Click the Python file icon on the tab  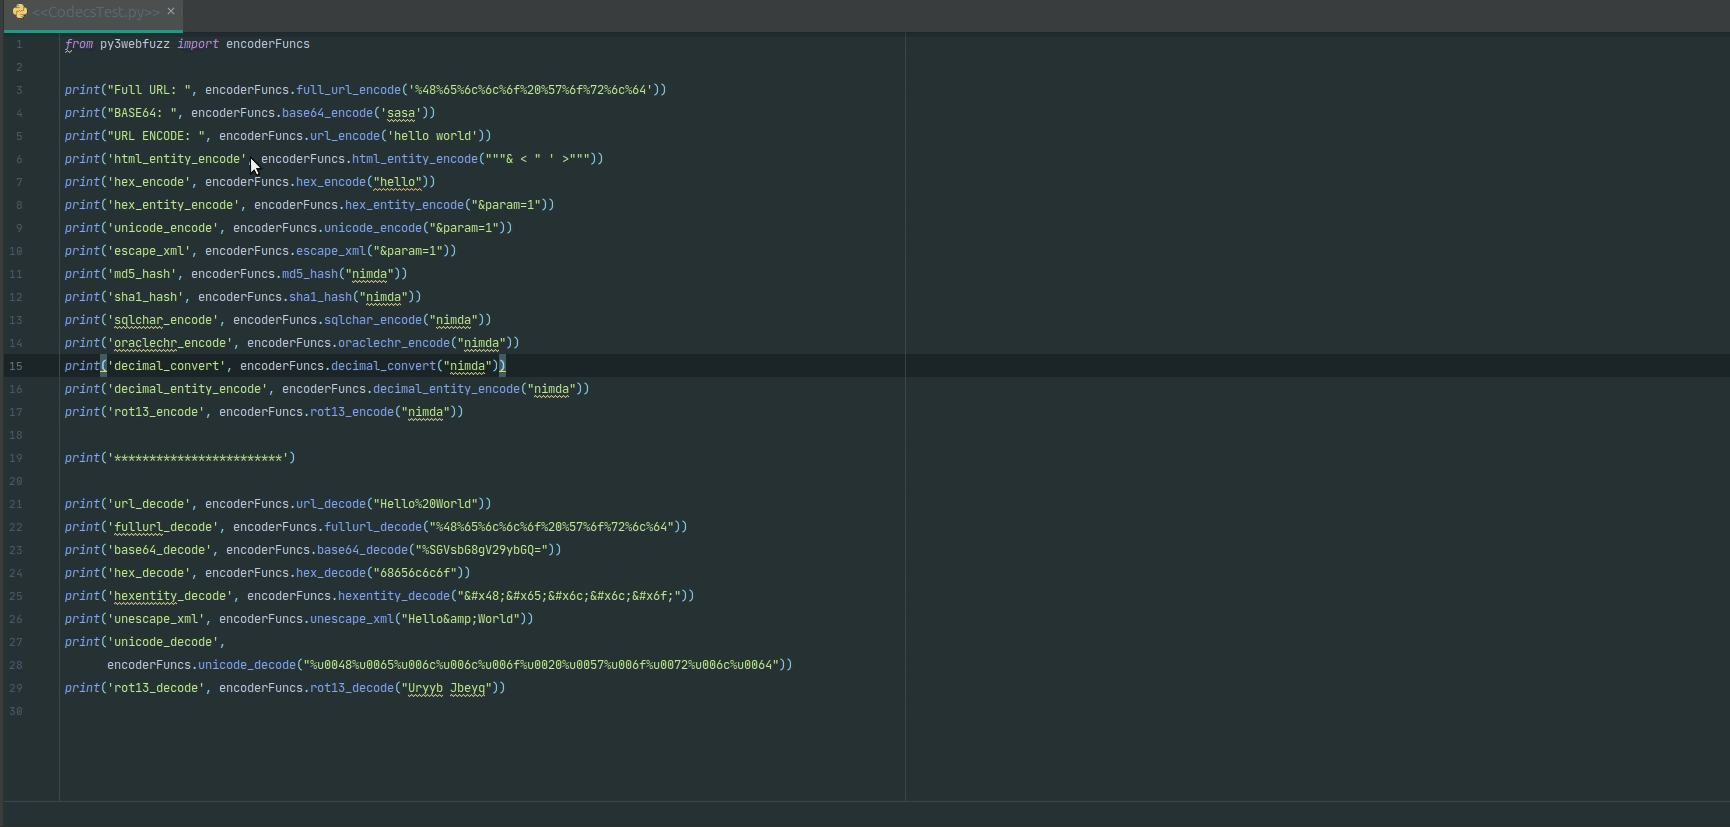[19, 12]
